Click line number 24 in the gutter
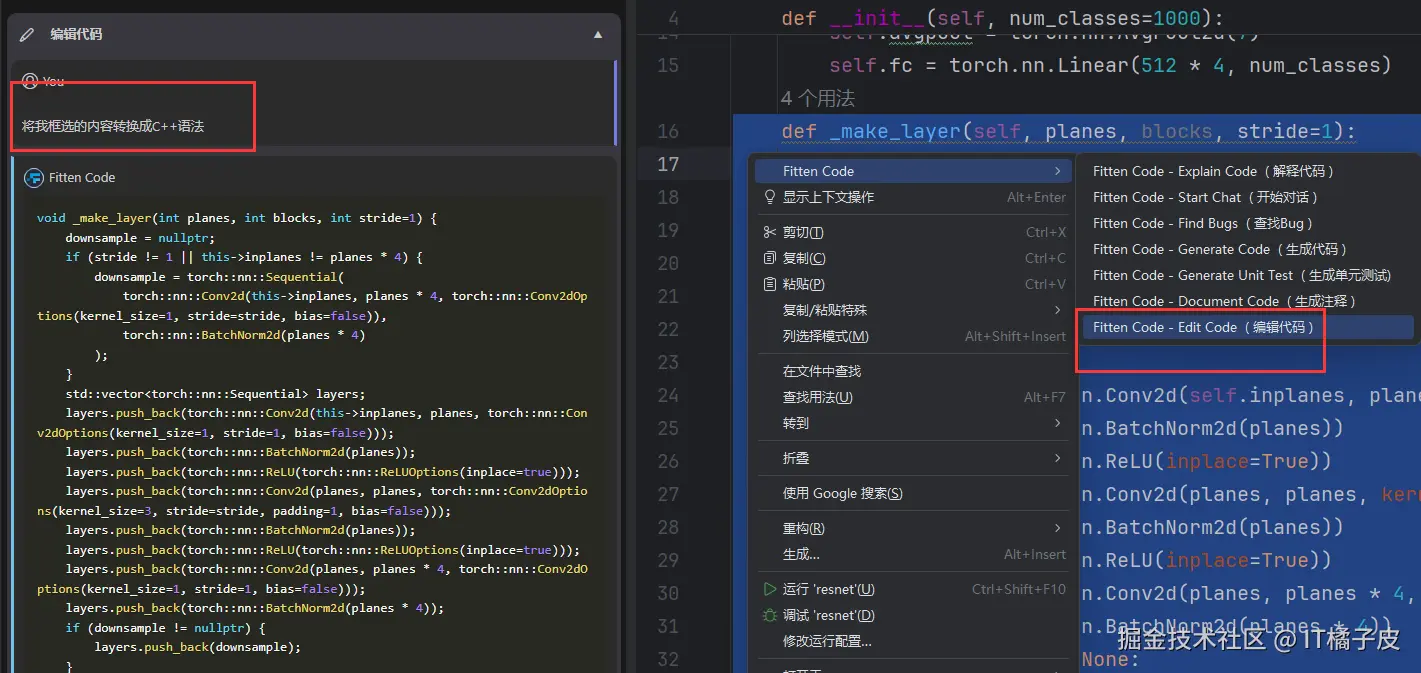Viewport: 1421px width, 673px height. click(x=667, y=395)
